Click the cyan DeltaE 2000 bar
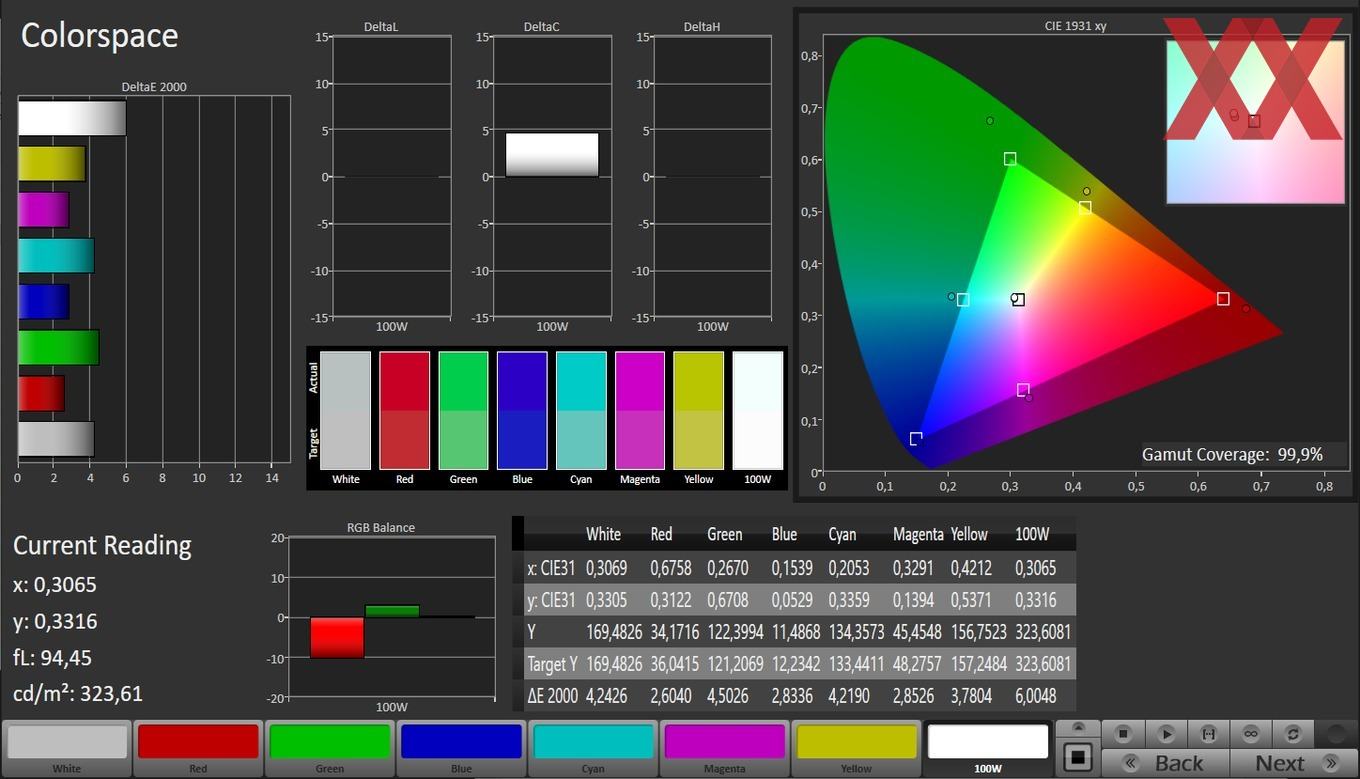1360x779 pixels. 56,256
